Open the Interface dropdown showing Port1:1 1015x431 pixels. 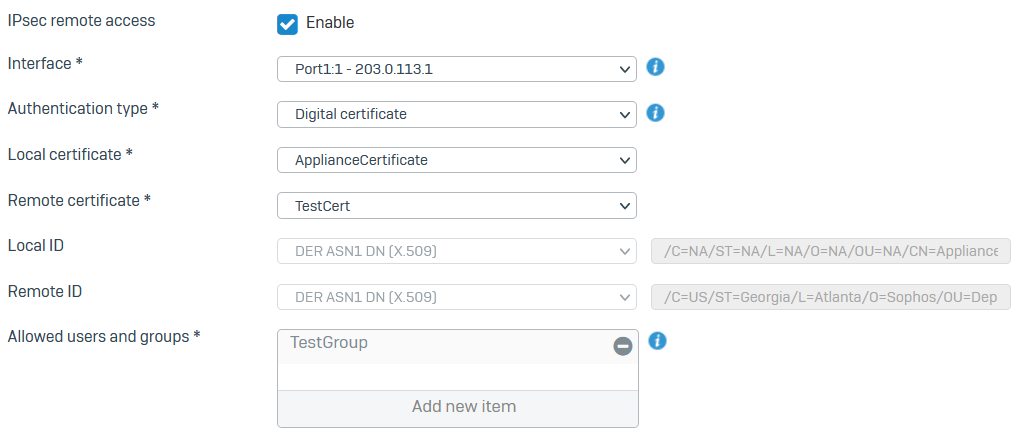(456, 69)
